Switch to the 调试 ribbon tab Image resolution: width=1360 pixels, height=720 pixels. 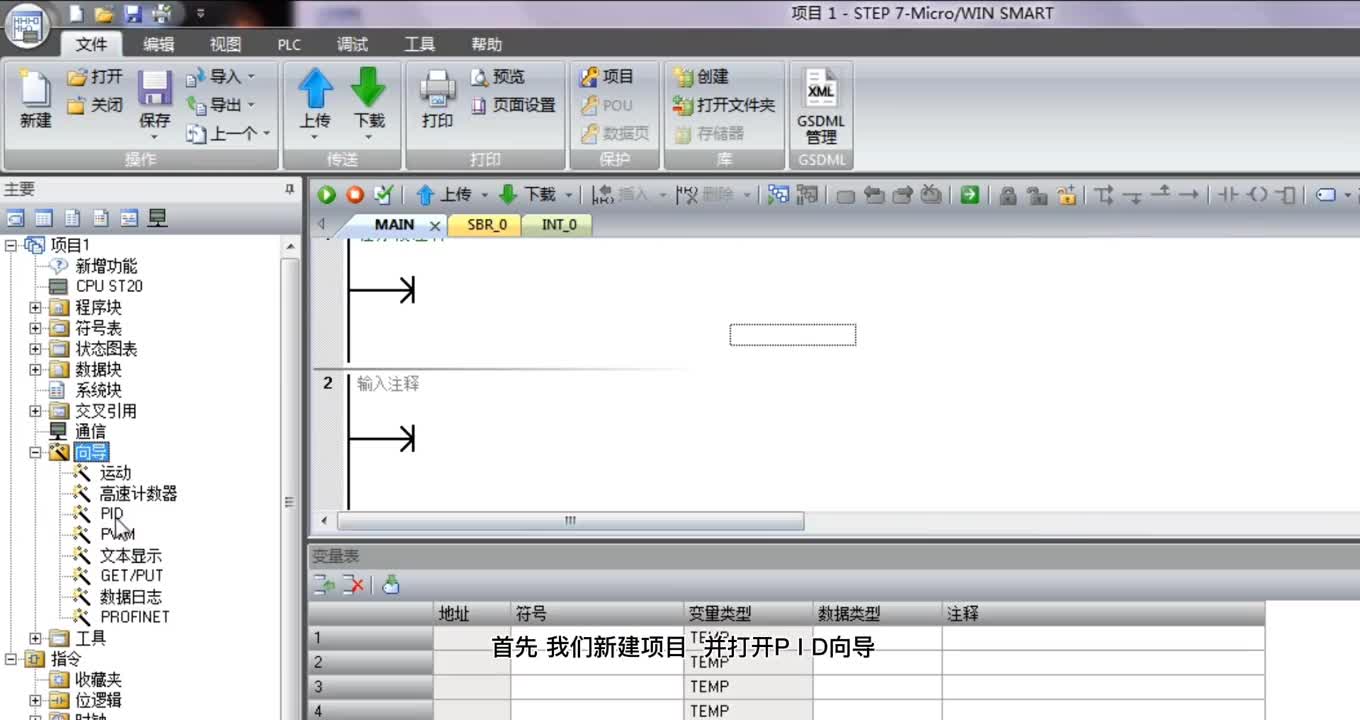352,44
